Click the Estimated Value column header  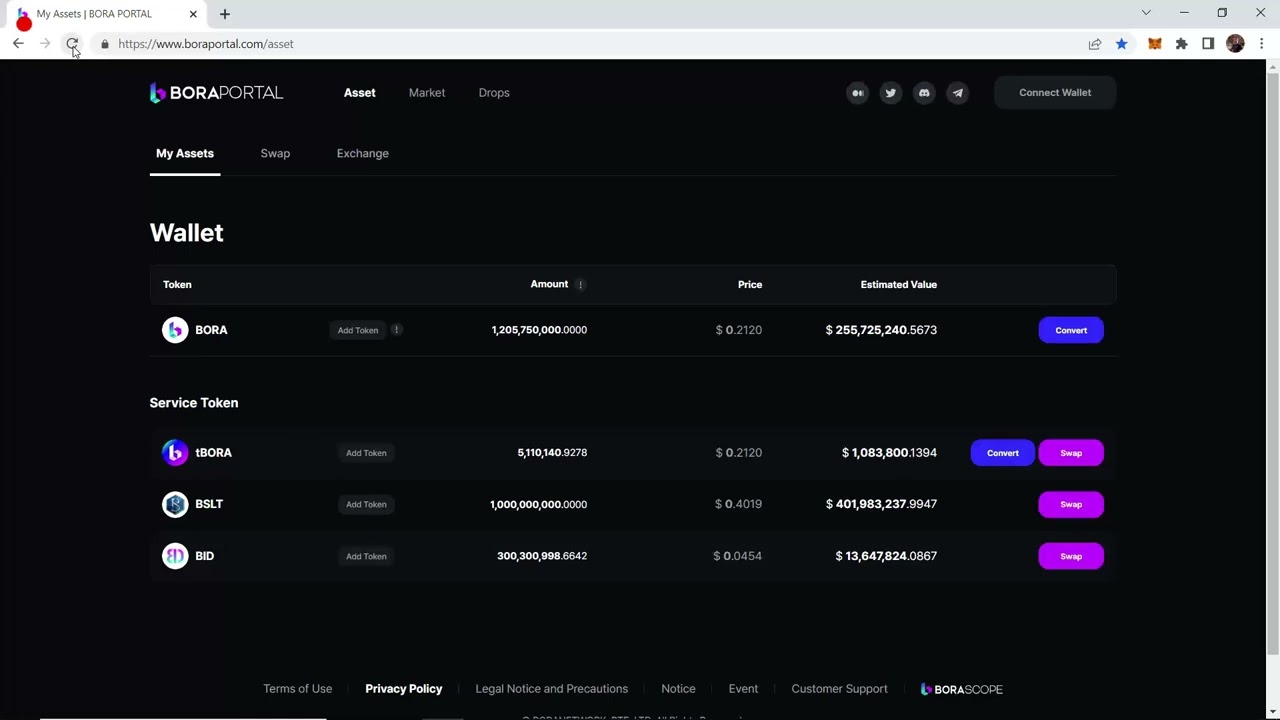coord(899,285)
